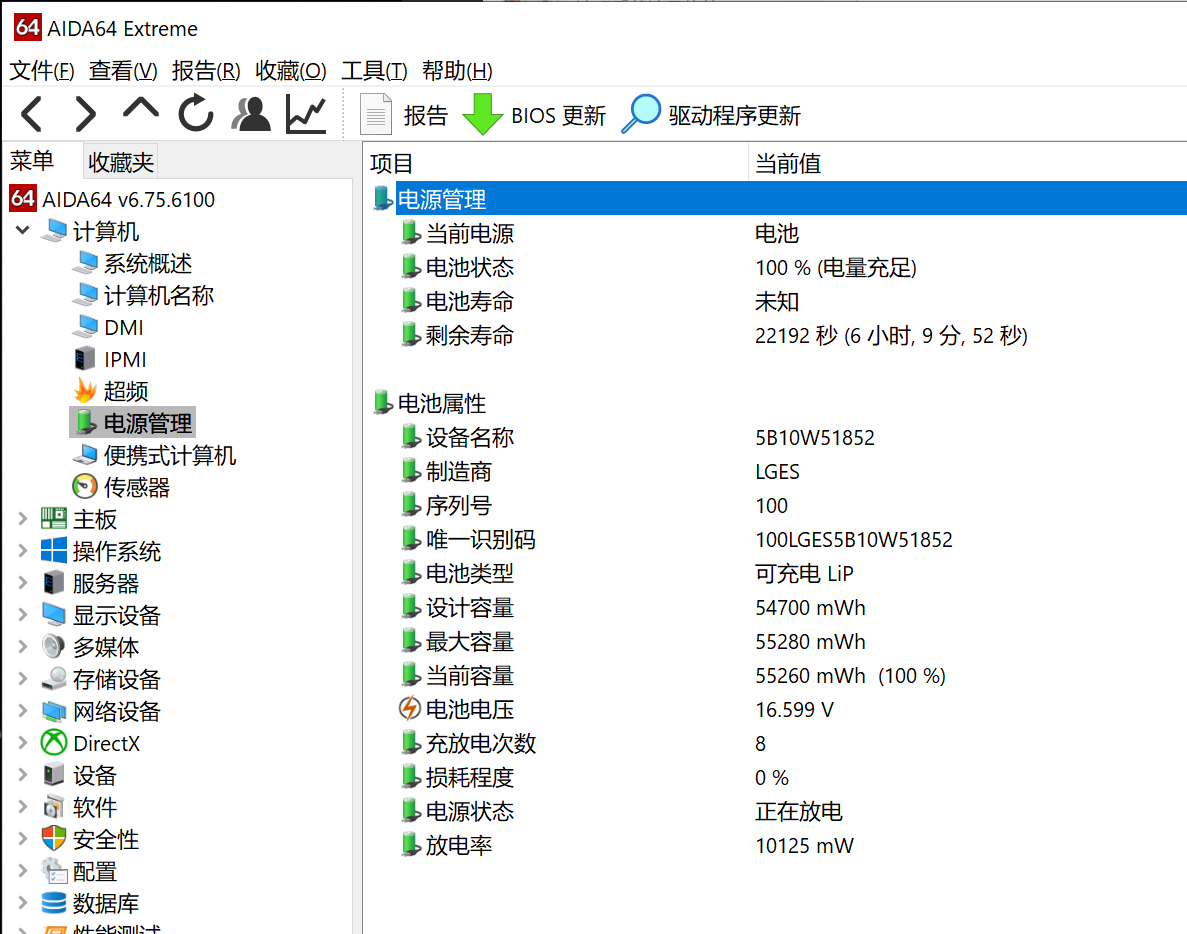The height and width of the screenshot is (934, 1187).
Task: Expand the 操作系统 tree node
Action: [23, 551]
